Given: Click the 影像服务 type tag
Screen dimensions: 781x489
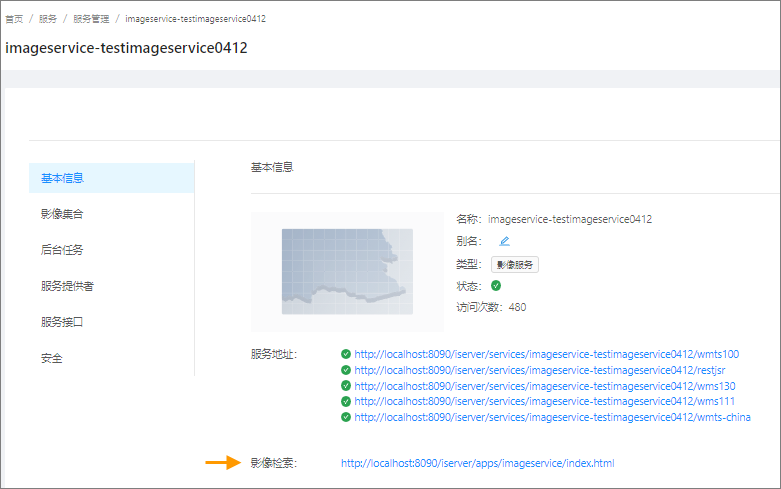Looking at the screenshot, I should click(x=516, y=265).
